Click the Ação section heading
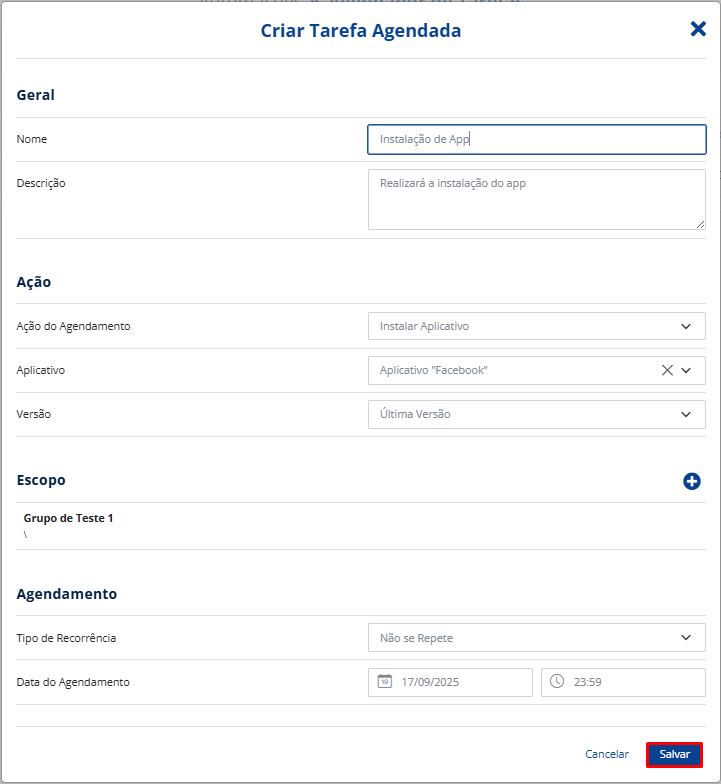 (34, 282)
